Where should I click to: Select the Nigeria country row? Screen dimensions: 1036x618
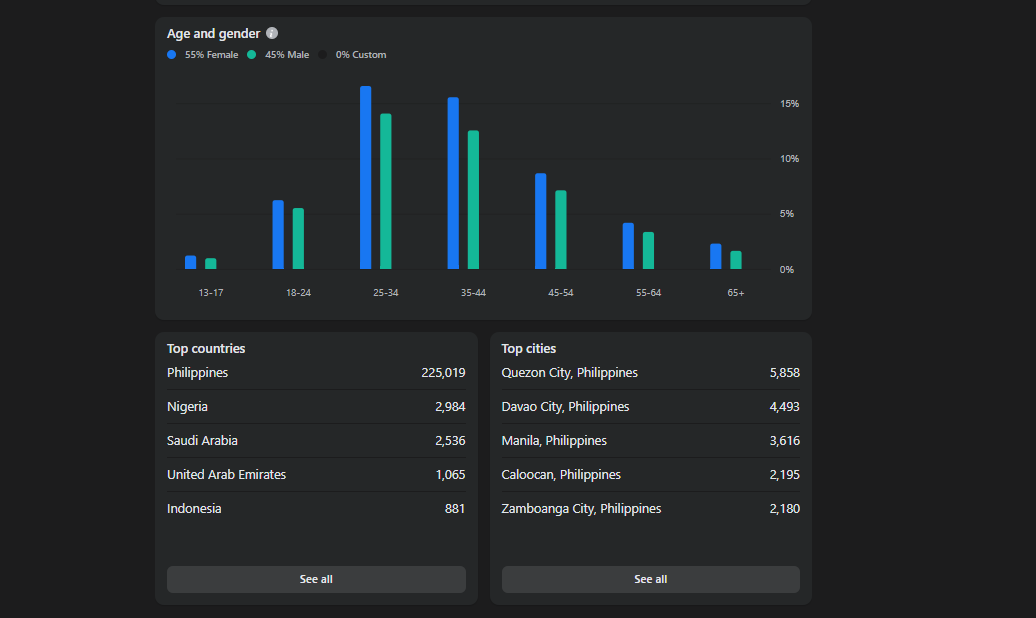(x=316, y=406)
